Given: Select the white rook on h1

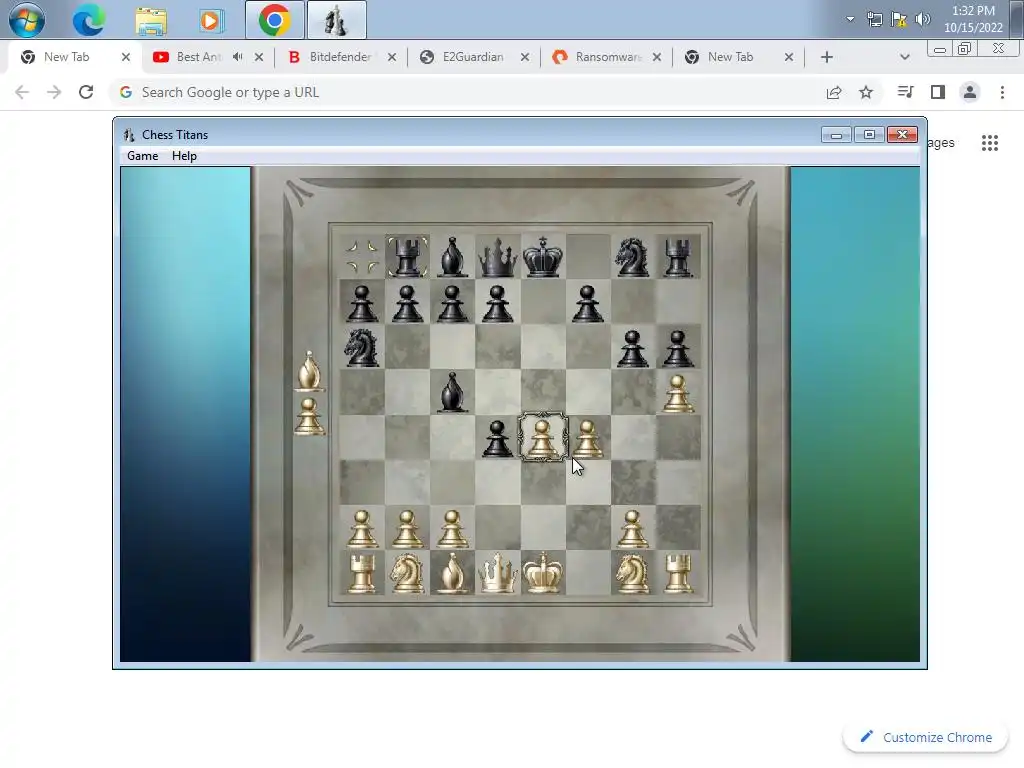Looking at the screenshot, I should tap(677, 572).
